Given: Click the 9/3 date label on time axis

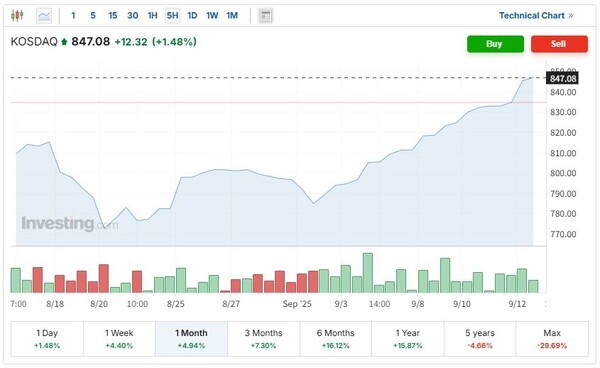Looking at the screenshot, I should tap(341, 304).
